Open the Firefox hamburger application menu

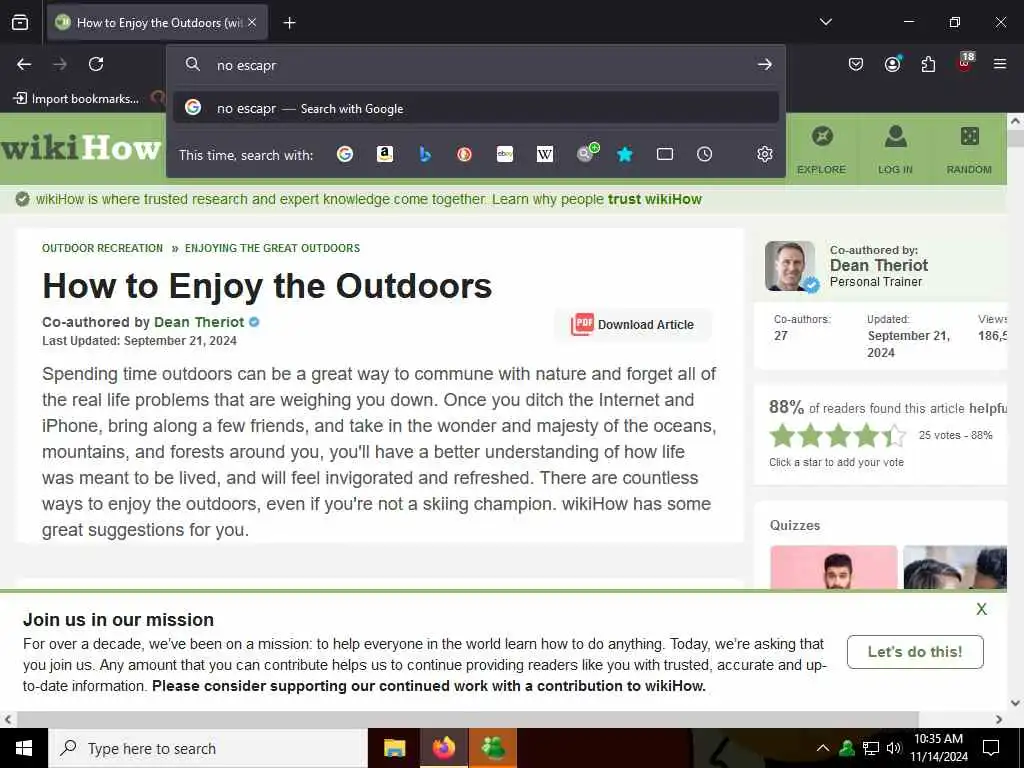[1000, 64]
